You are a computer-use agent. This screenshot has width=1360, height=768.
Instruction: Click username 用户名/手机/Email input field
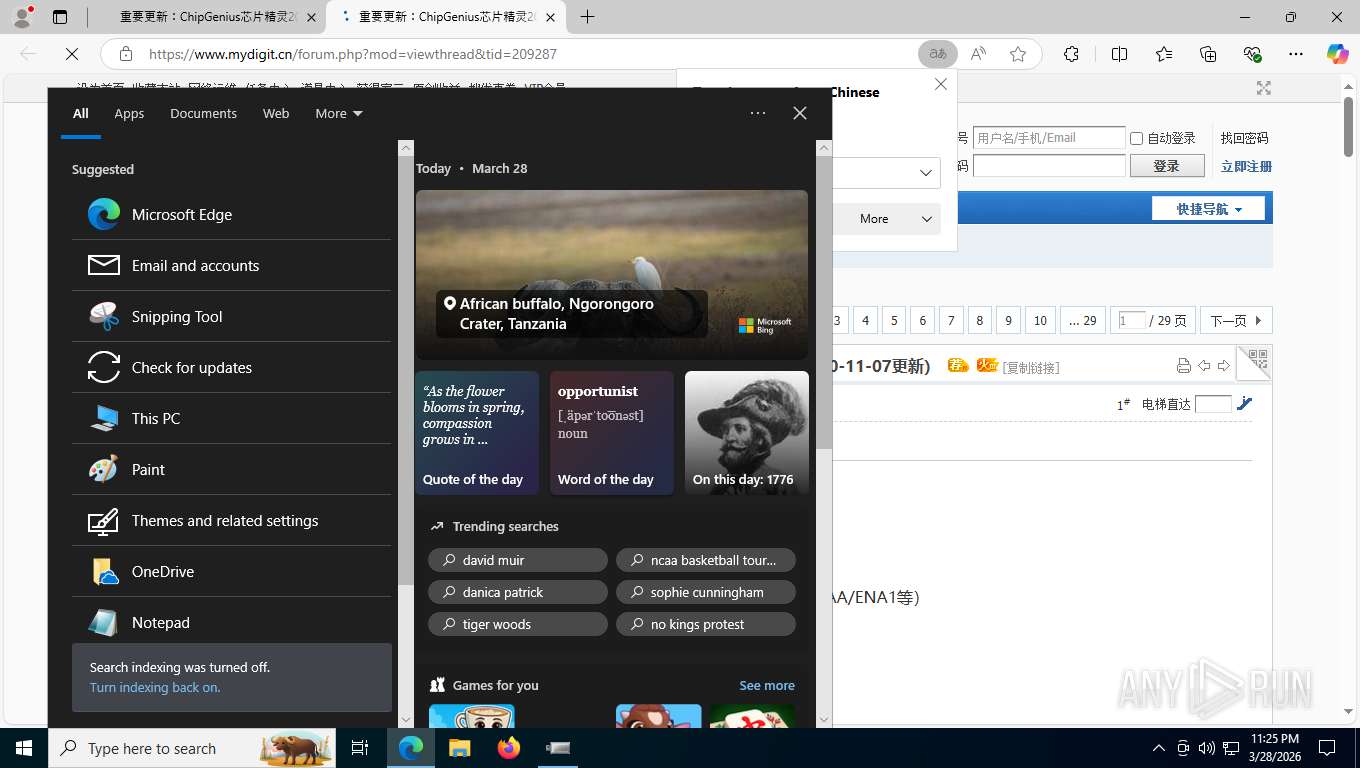point(1049,138)
